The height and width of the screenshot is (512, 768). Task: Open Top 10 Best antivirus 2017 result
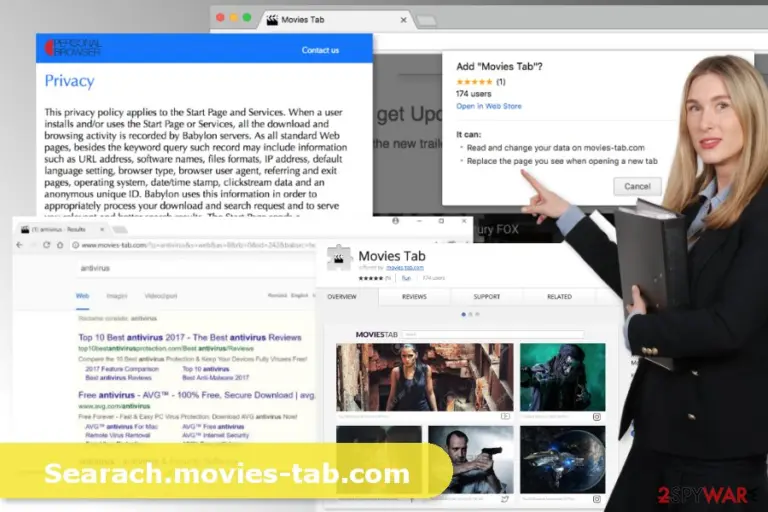(x=190, y=337)
